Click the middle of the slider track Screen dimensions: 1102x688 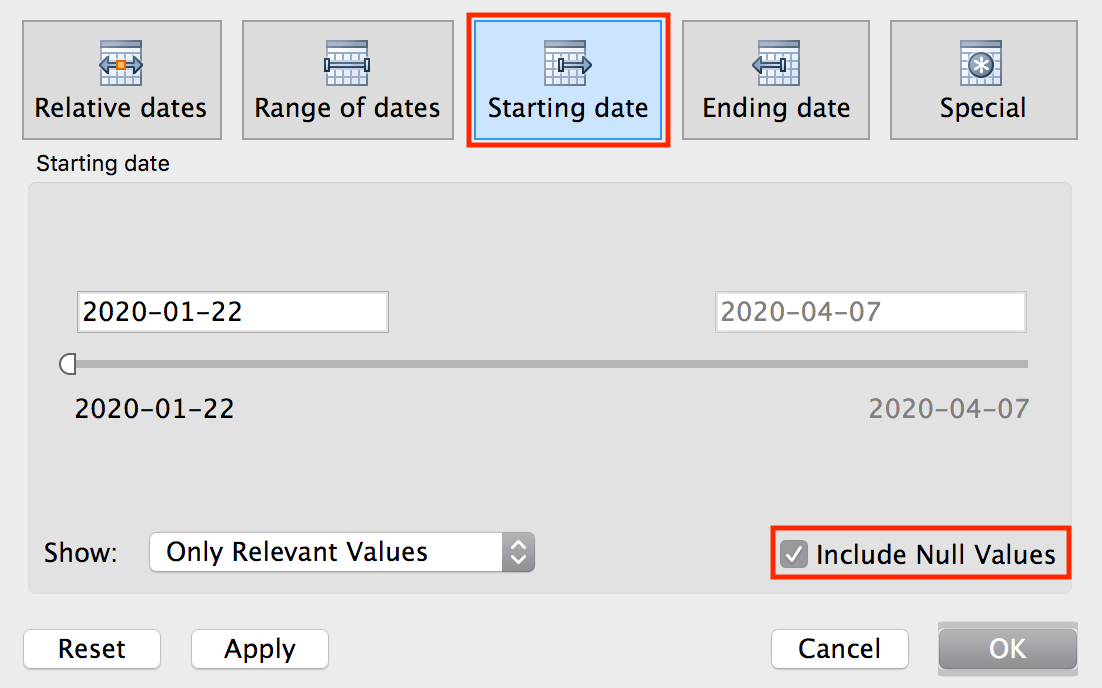coord(548,364)
